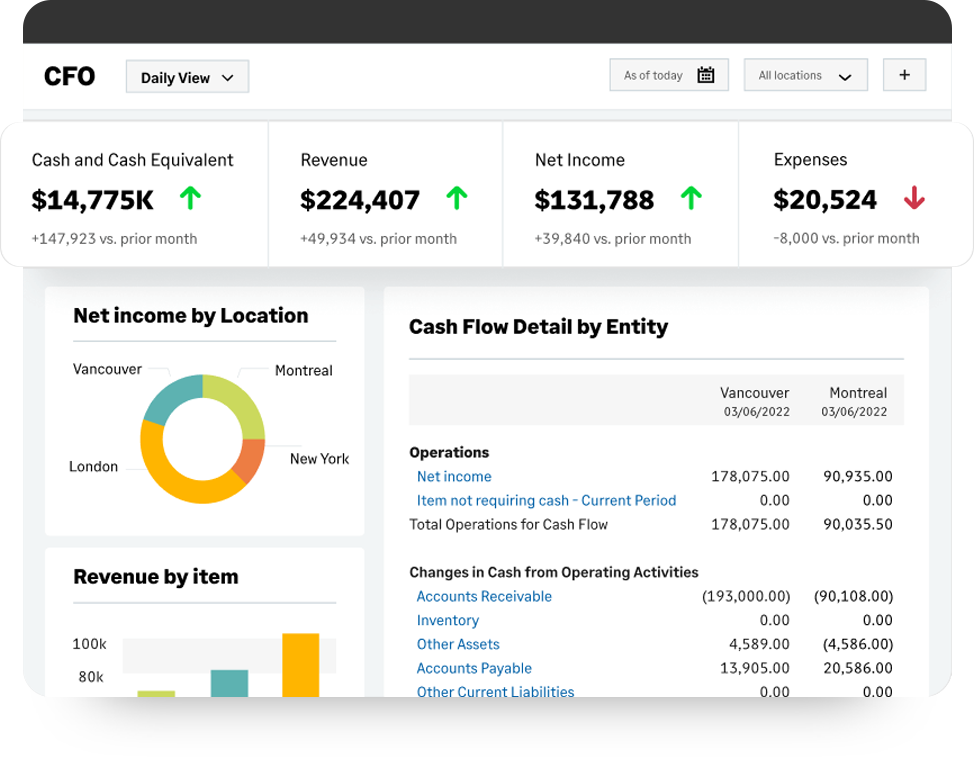
Task: Click the teal bar in Revenue by item
Action: (x=229, y=683)
